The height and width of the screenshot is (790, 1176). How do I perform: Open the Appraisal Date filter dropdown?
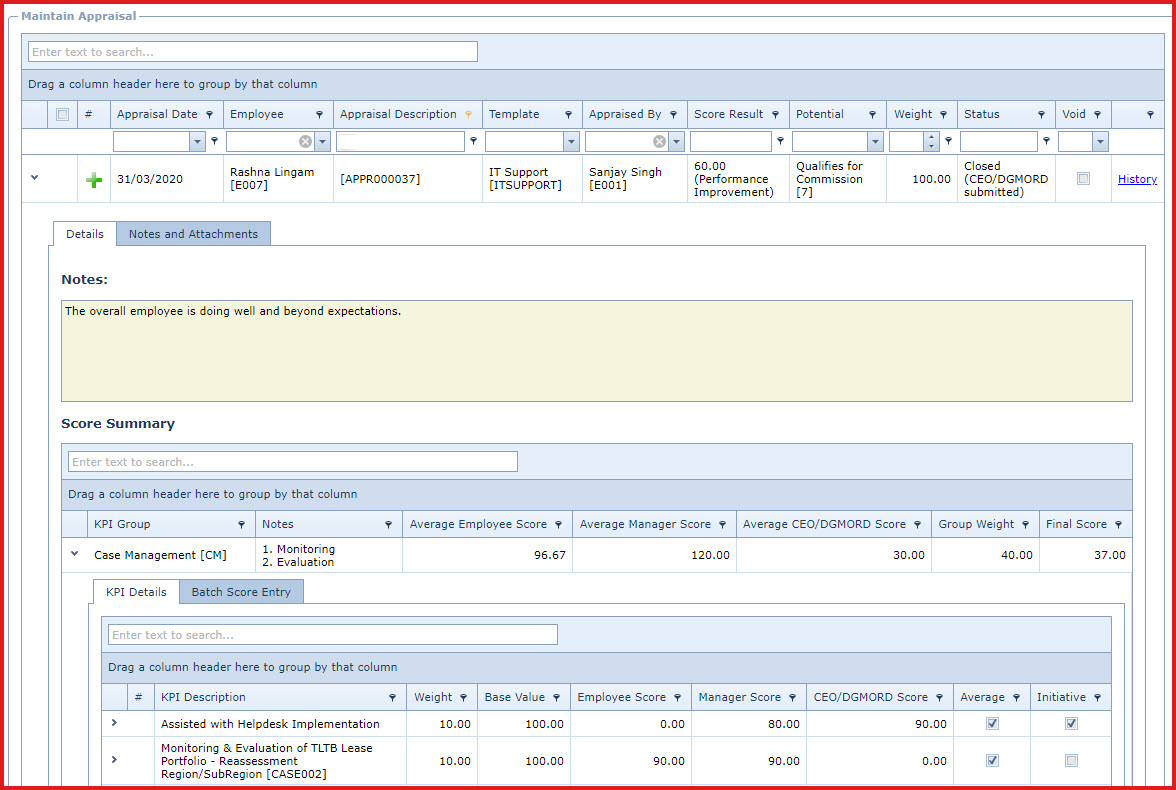tap(197, 142)
